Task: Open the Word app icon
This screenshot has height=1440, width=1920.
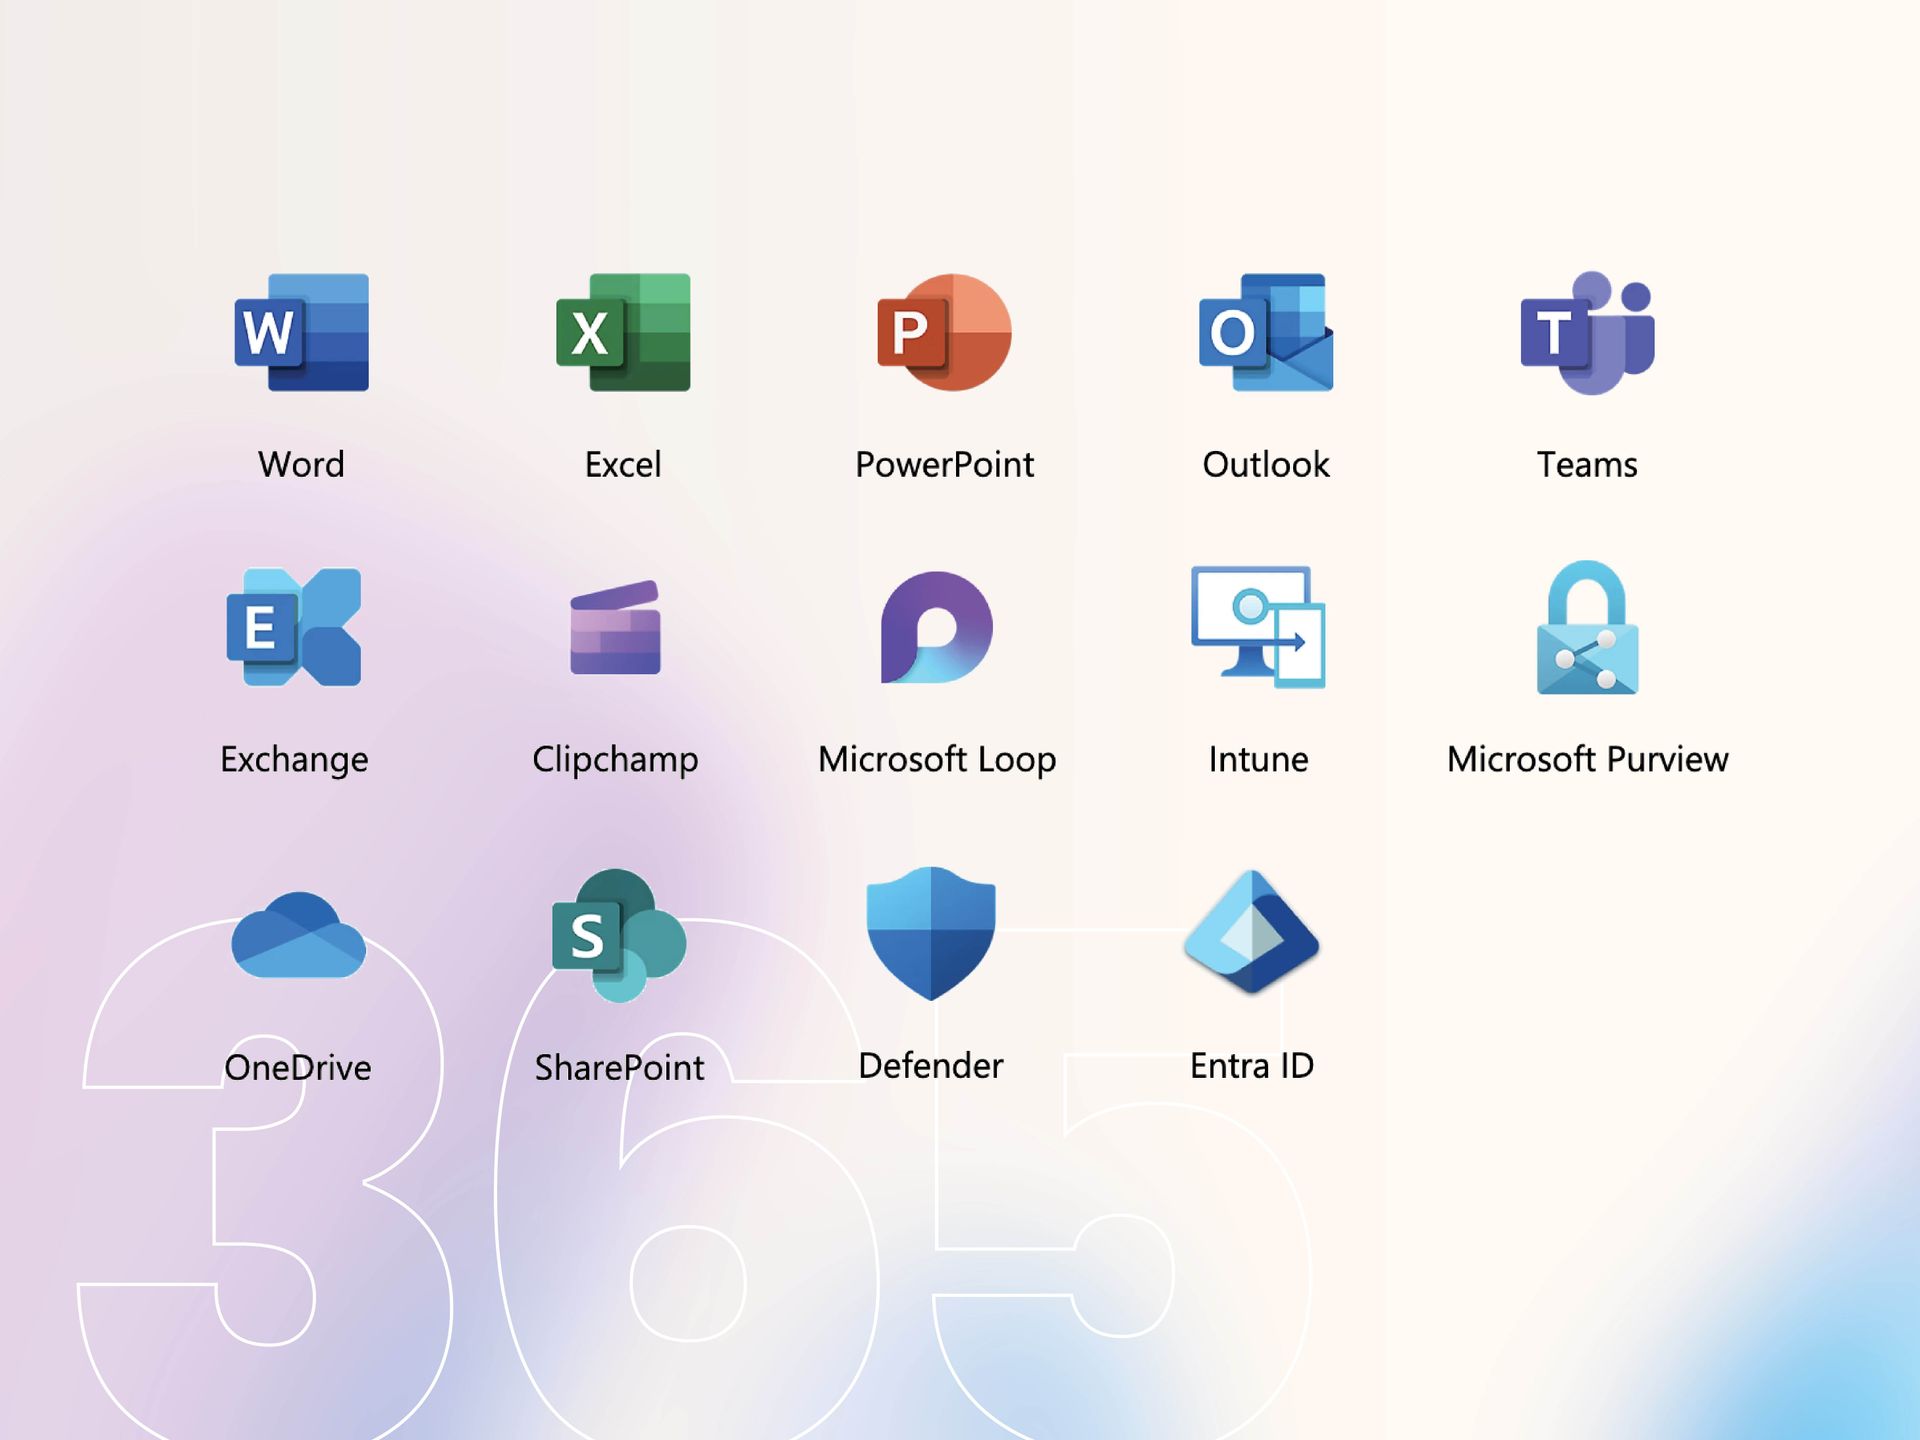Action: pyautogui.click(x=301, y=332)
